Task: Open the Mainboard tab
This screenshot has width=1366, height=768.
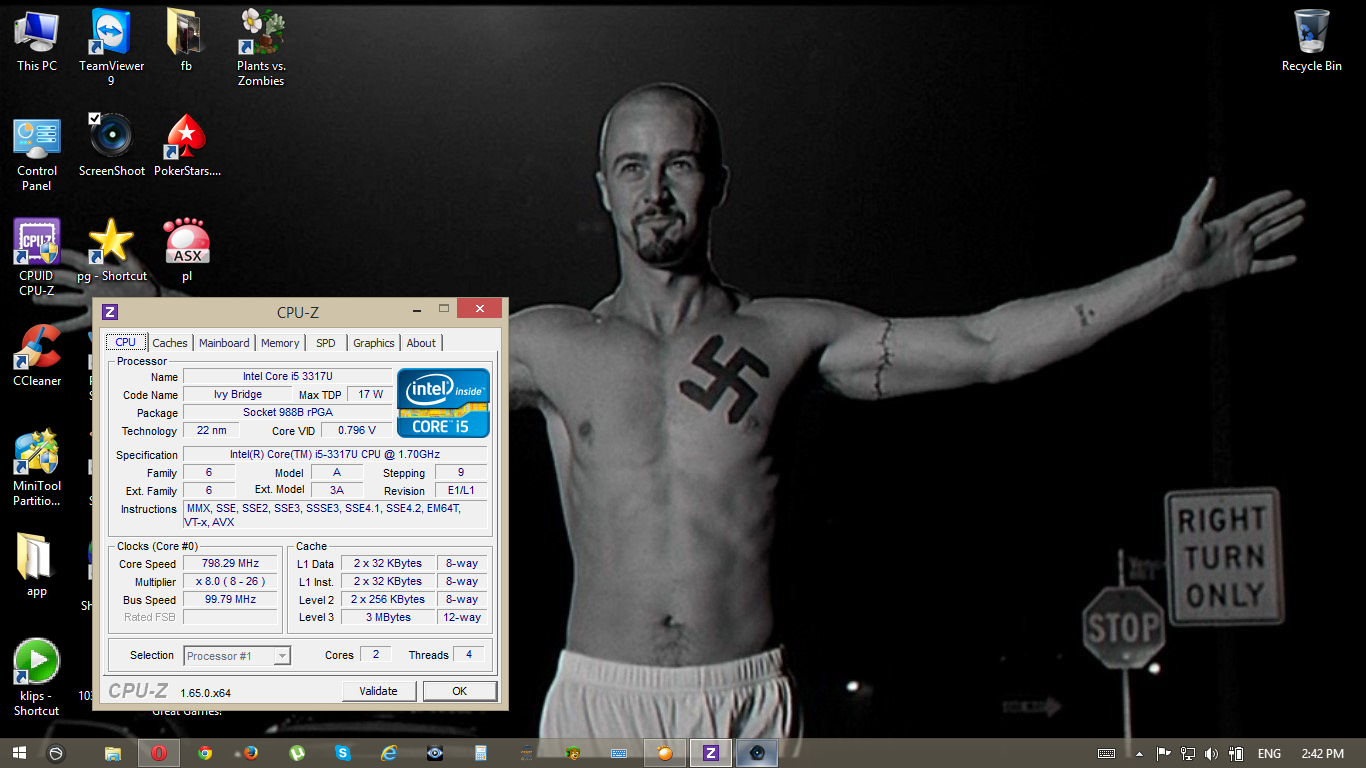Action: 224,343
